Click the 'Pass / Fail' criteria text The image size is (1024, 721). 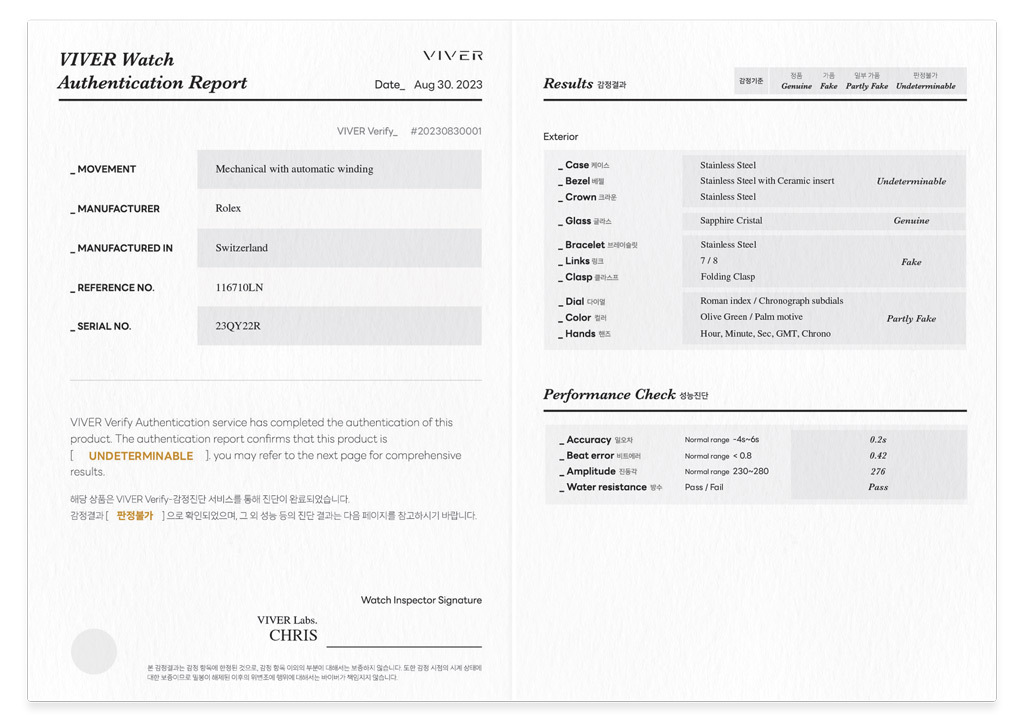pyautogui.click(x=704, y=487)
